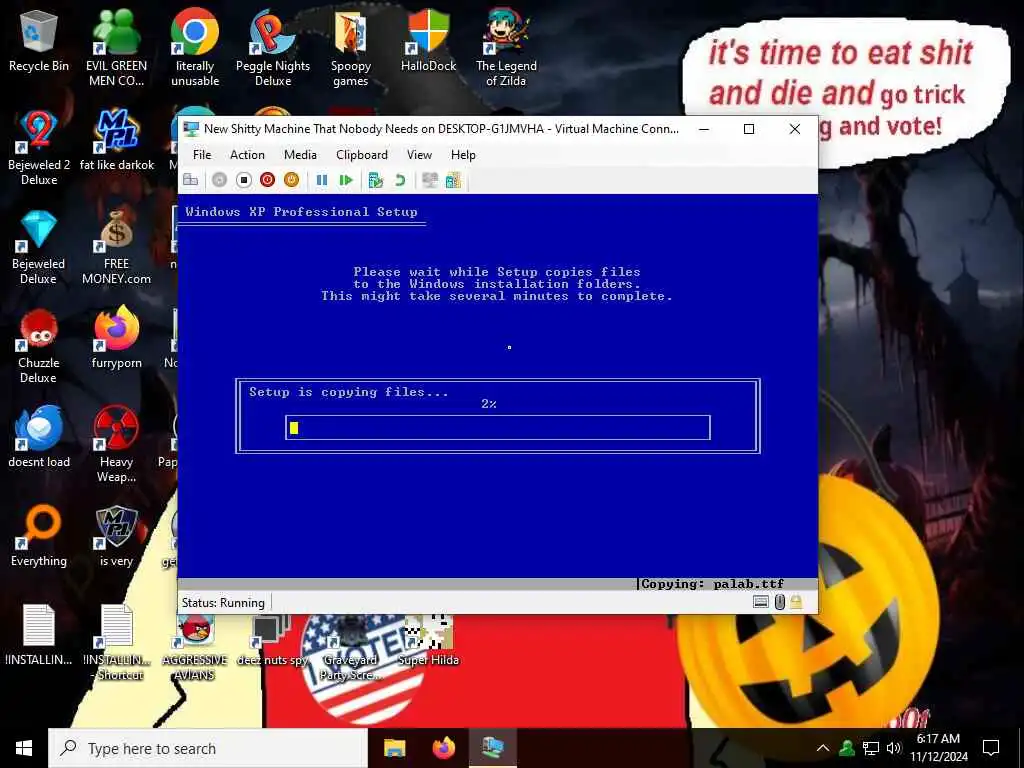This screenshot has width=1024, height=768.
Task: Save the VM state with the orange icon
Action: point(291,180)
